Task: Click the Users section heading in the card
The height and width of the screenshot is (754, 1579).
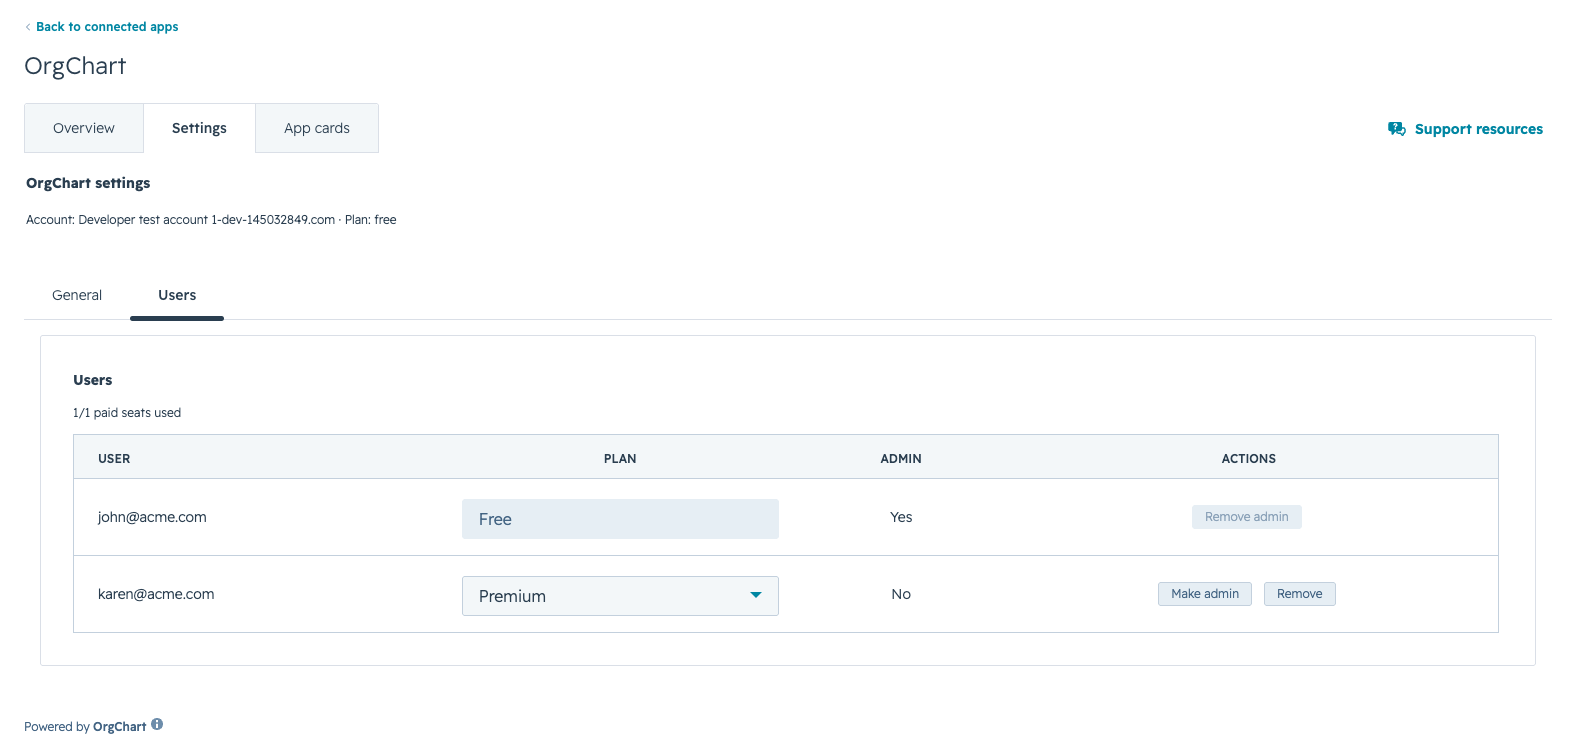Action: [x=93, y=380]
